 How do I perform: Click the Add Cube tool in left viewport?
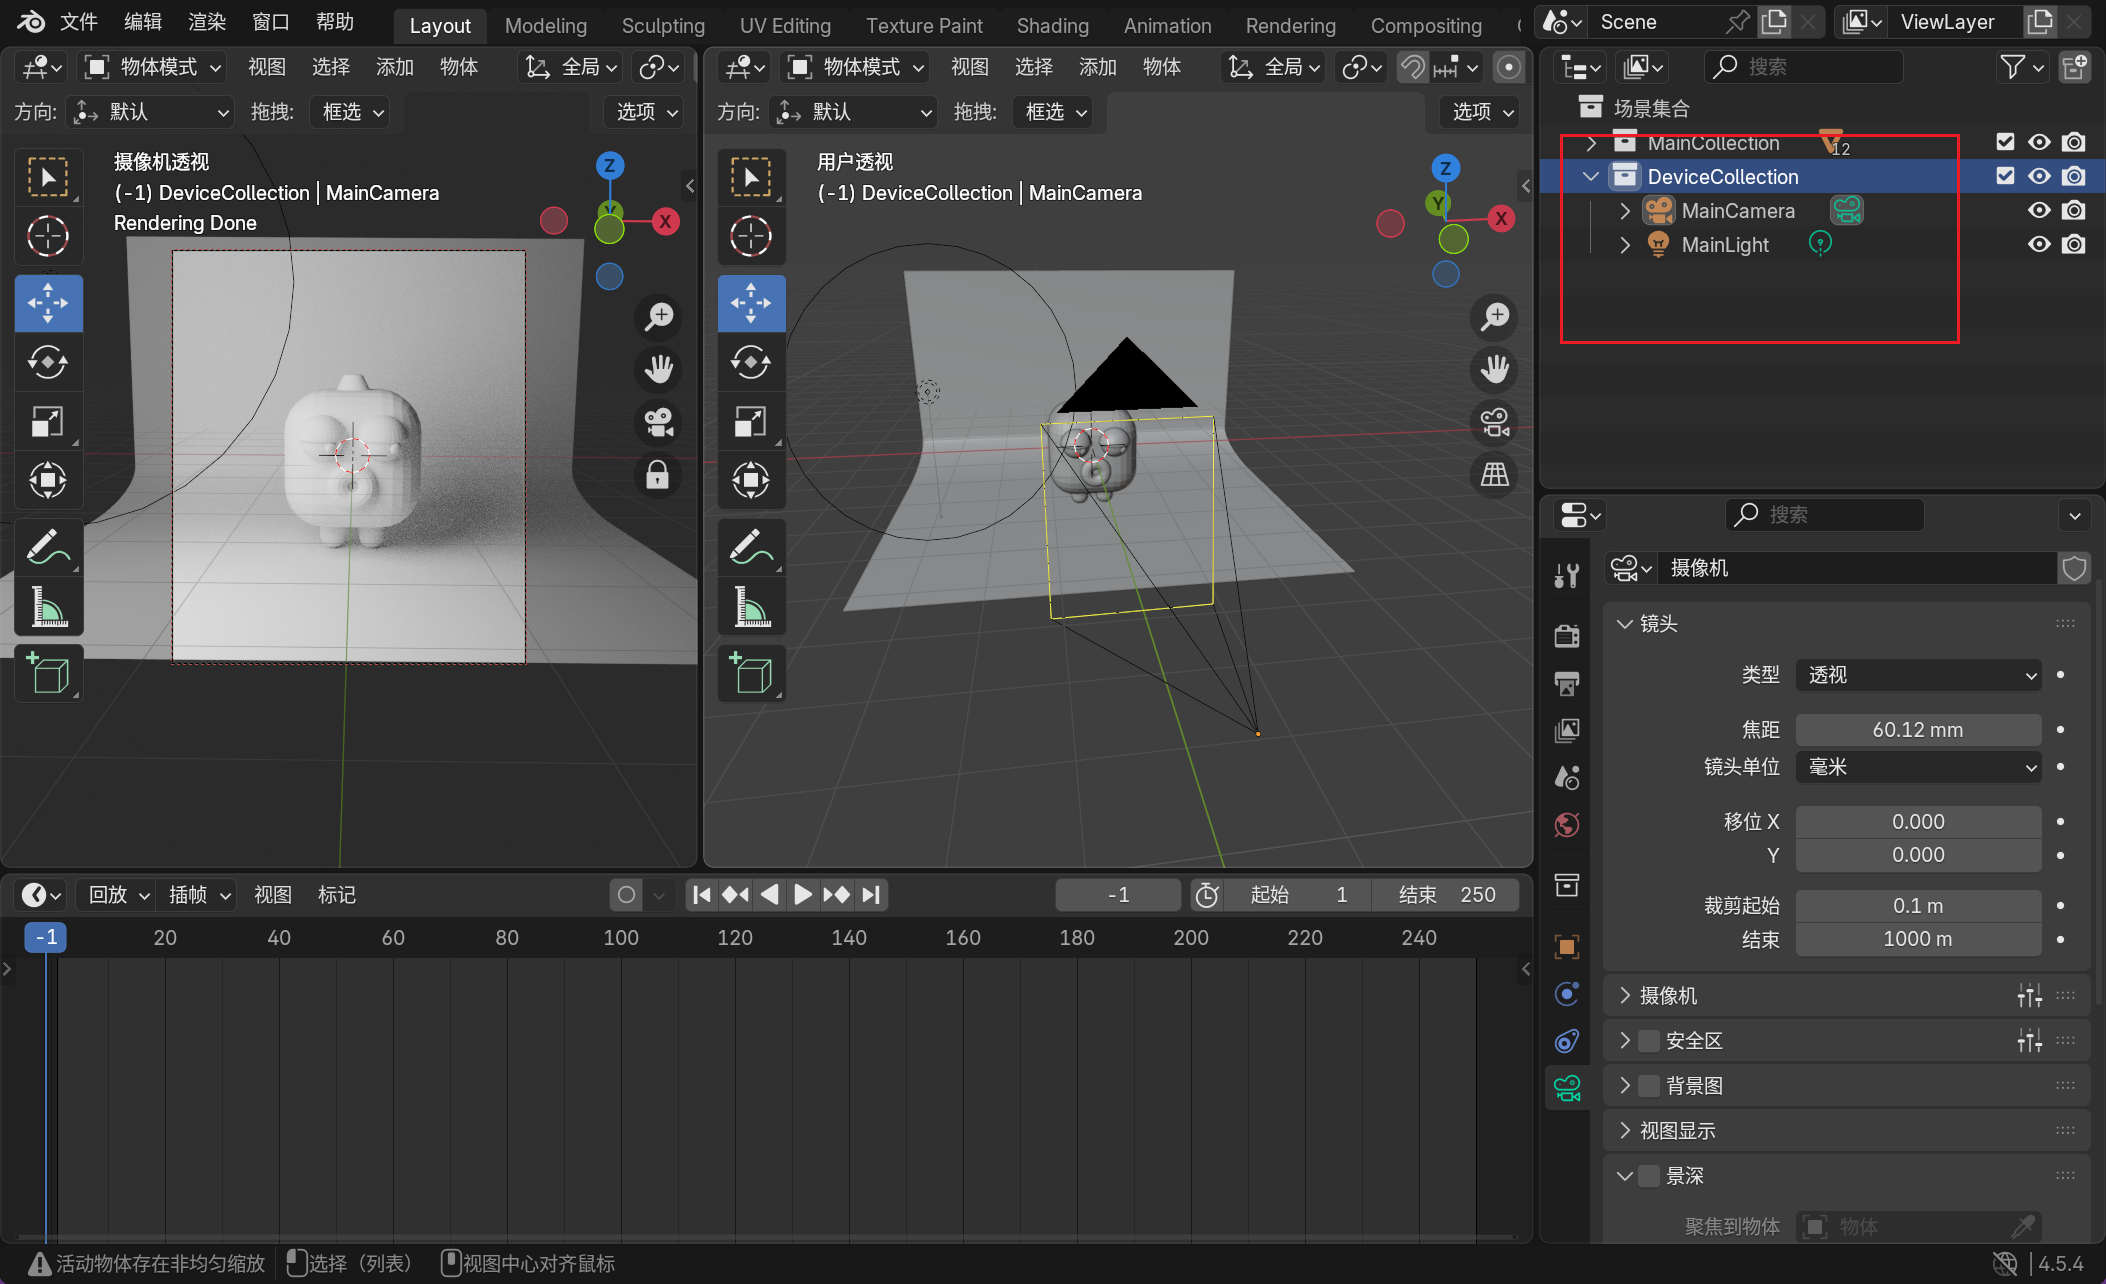click(48, 673)
